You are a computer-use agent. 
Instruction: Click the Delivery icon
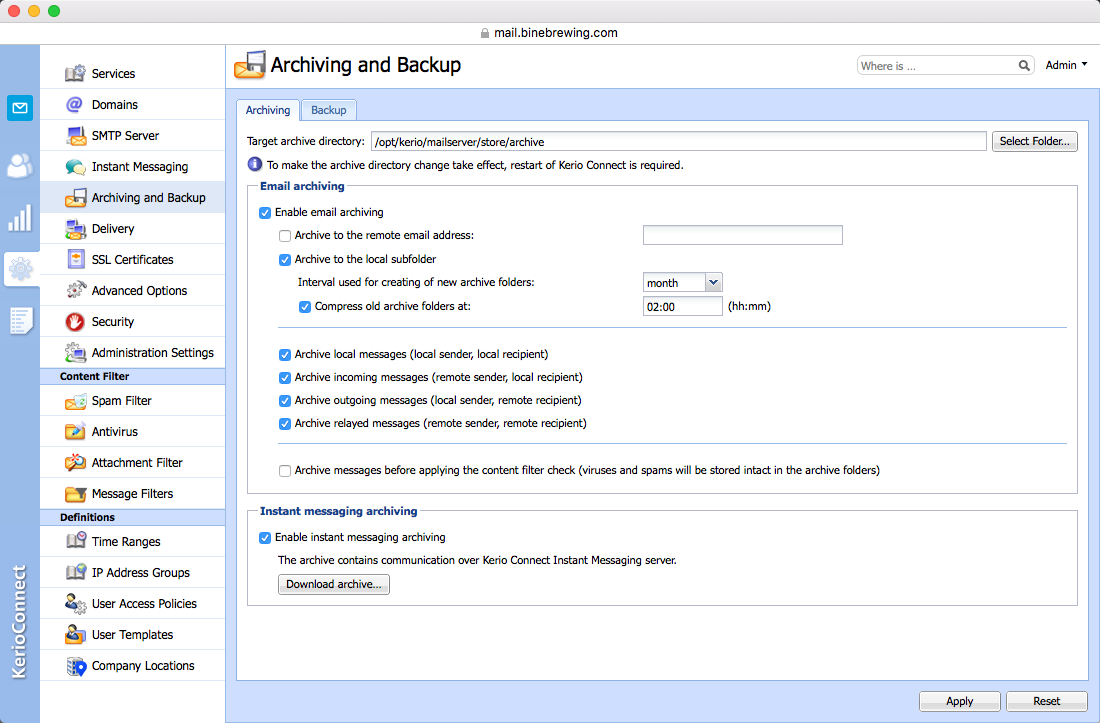pyautogui.click(x=75, y=229)
